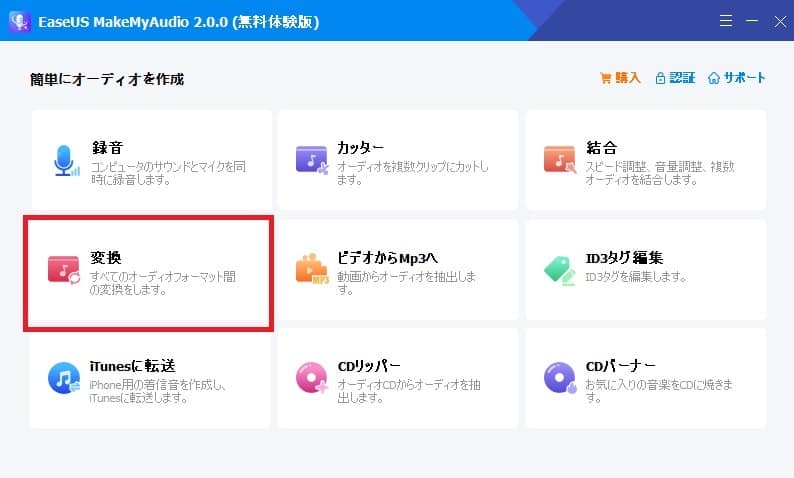Image resolution: width=794 pixels, height=478 pixels.
Task: Click the microphone icon for 録音
Action: tap(66, 161)
